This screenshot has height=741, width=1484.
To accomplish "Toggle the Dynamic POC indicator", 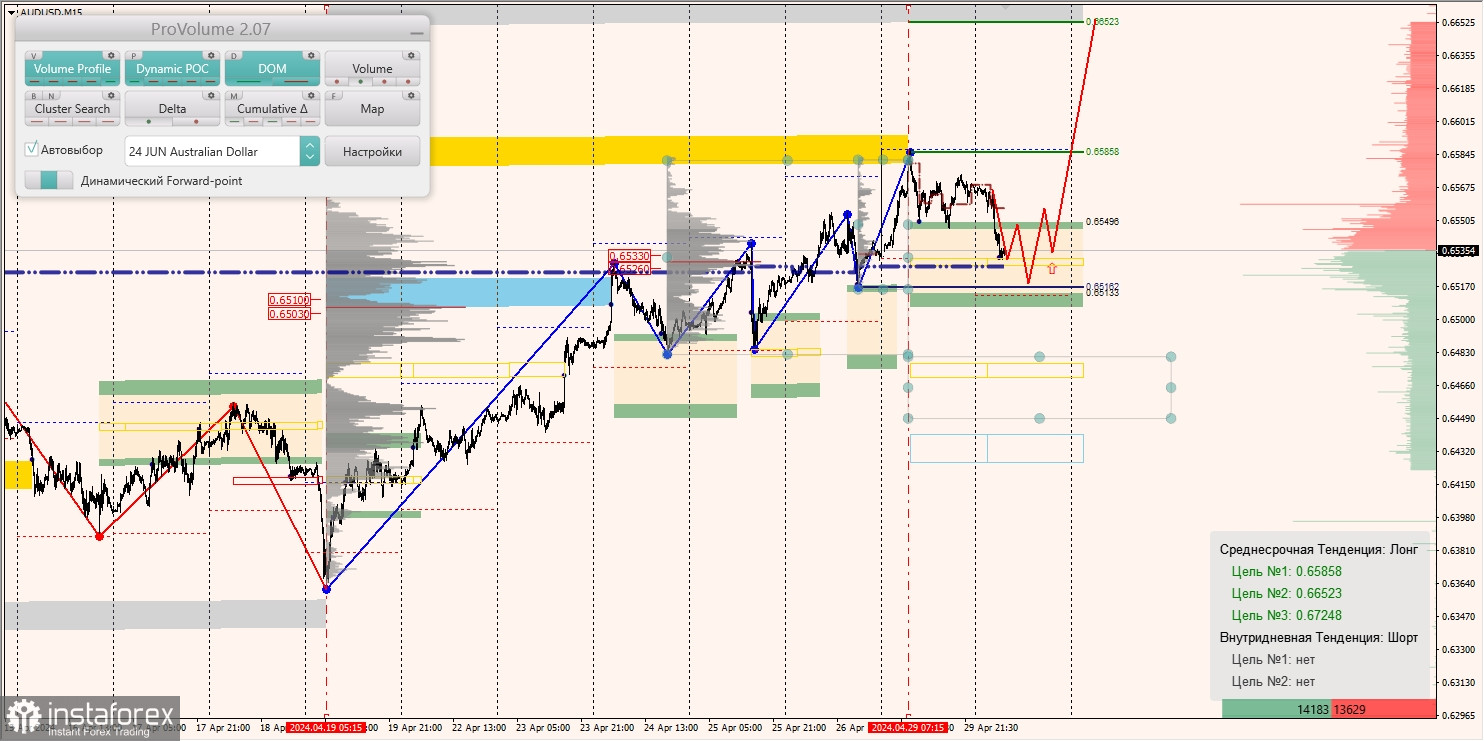I will (x=172, y=69).
